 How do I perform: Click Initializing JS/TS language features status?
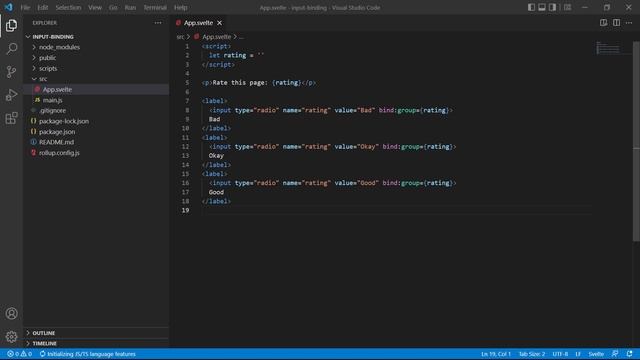click(87, 354)
